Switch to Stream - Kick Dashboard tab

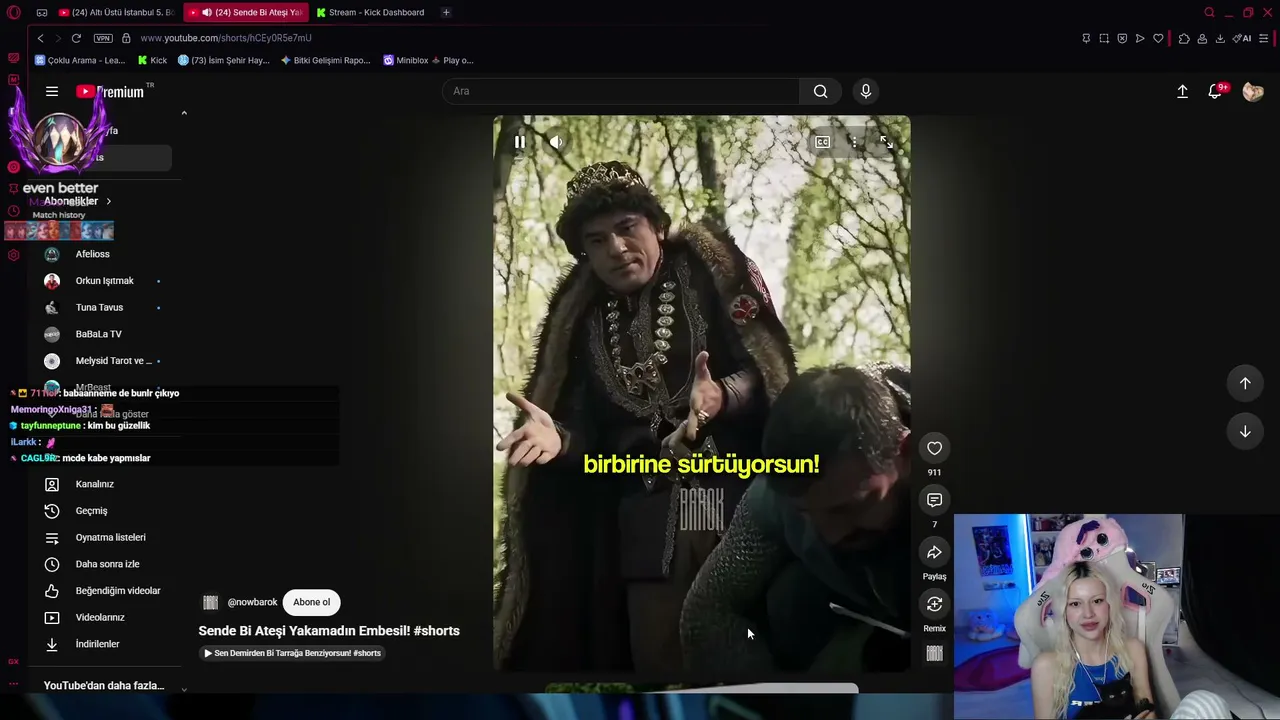pos(371,12)
